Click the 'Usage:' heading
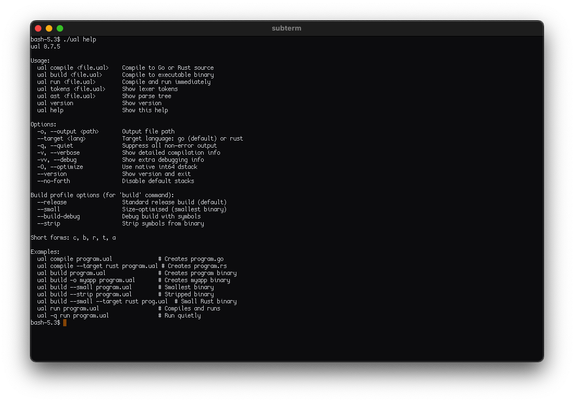 pos(40,61)
